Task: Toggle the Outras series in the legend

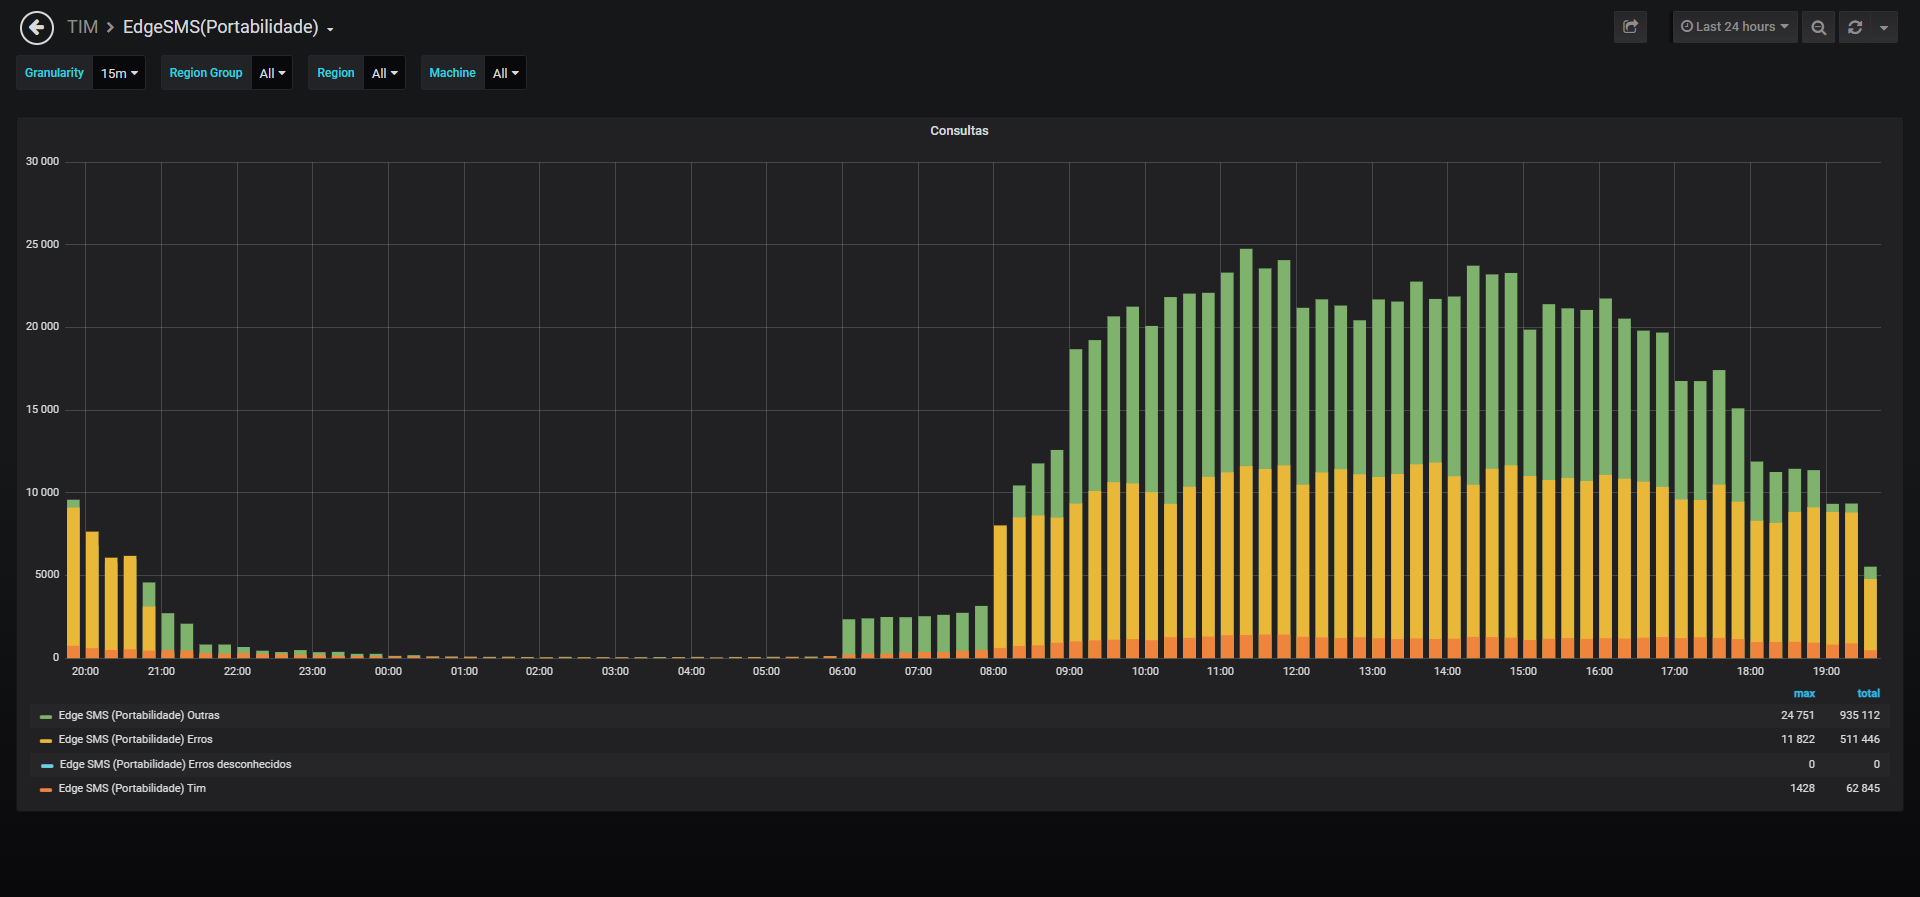Action: pos(139,715)
